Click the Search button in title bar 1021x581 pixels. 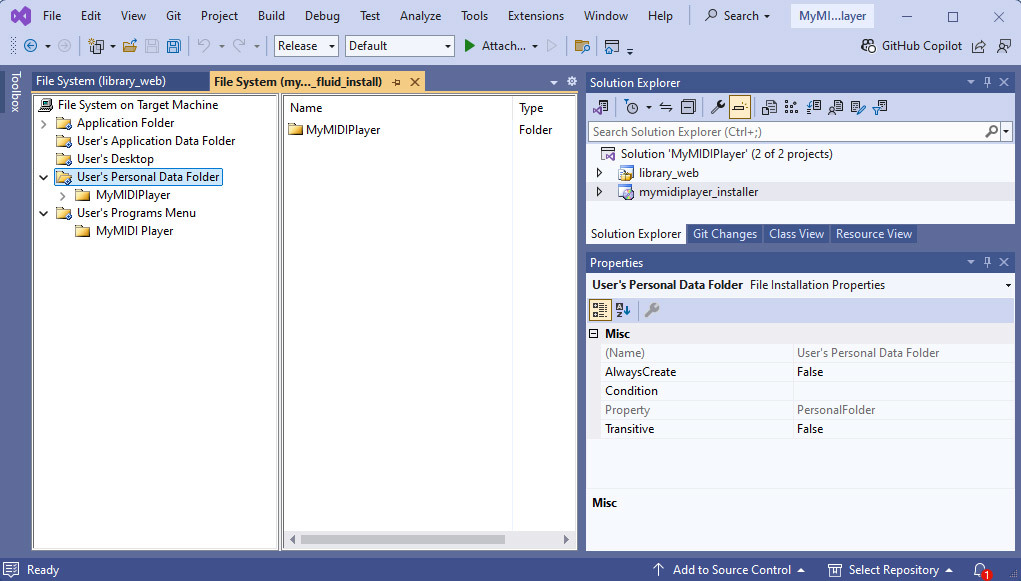tap(738, 16)
